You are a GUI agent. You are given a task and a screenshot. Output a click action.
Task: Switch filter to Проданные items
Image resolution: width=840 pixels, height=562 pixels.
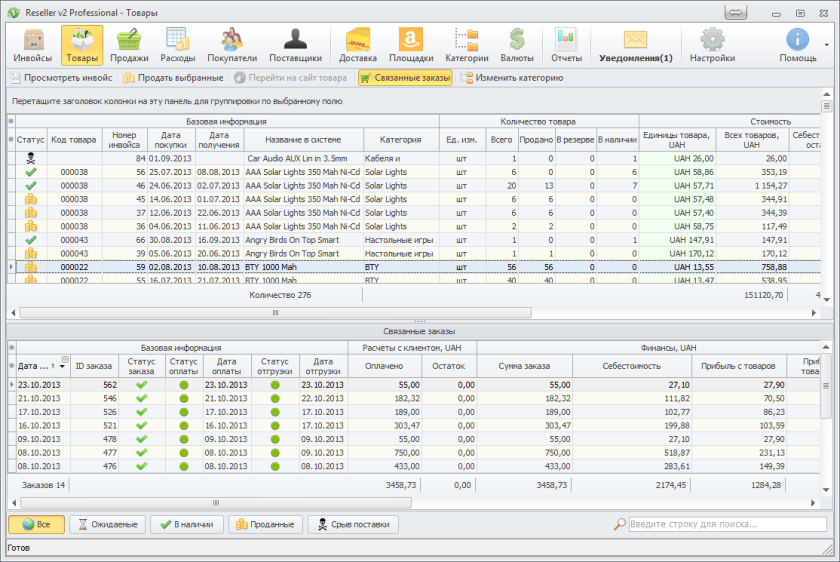(266, 524)
